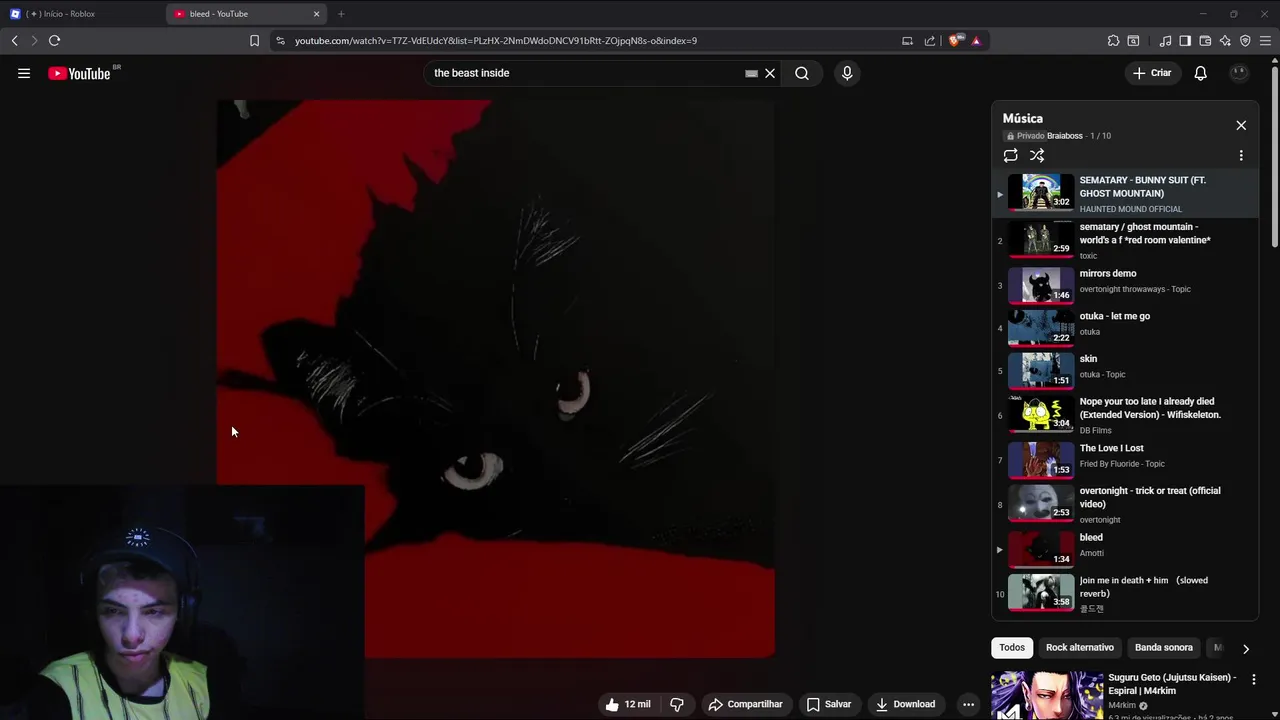The height and width of the screenshot is (720, 1280).
Task: Open Leo AI sparkle icon
Action: [1225, 41]
